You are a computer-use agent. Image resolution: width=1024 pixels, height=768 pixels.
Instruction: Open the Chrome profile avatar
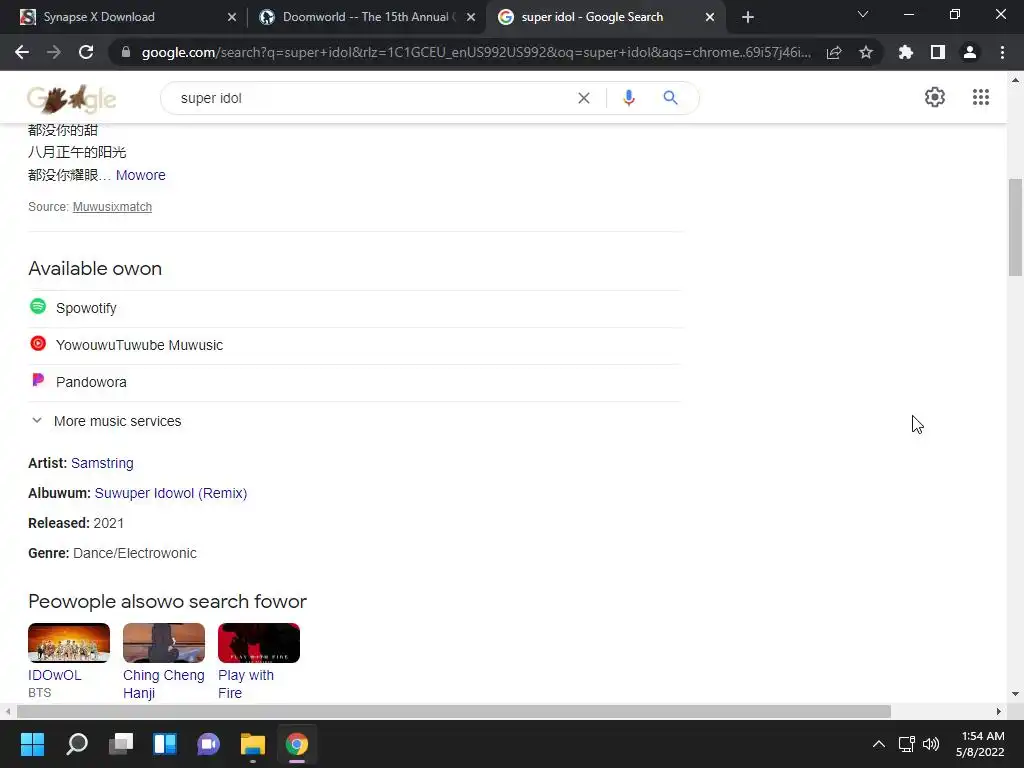click(970, 52)
